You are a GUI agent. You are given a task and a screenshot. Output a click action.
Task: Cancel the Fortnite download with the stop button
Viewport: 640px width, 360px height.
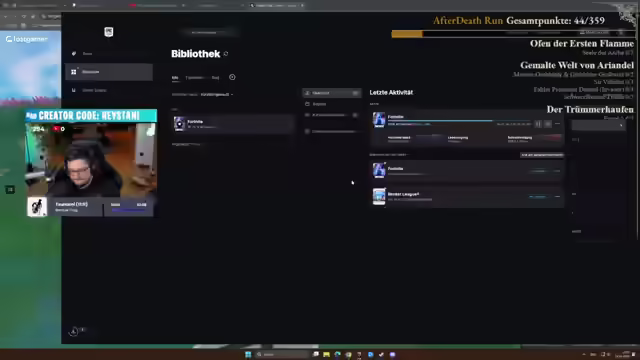(x=548, y=124)
